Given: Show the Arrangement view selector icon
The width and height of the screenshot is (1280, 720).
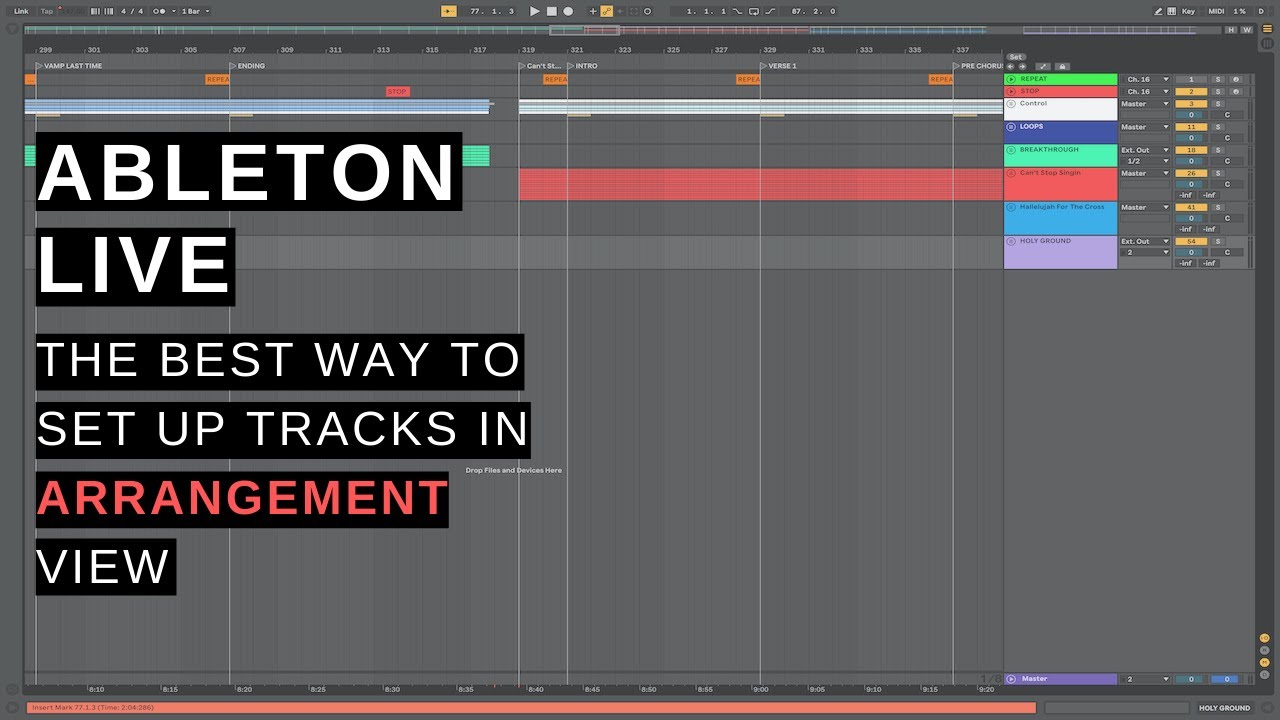Looking at the screenshot, I should coord(1267,29).
